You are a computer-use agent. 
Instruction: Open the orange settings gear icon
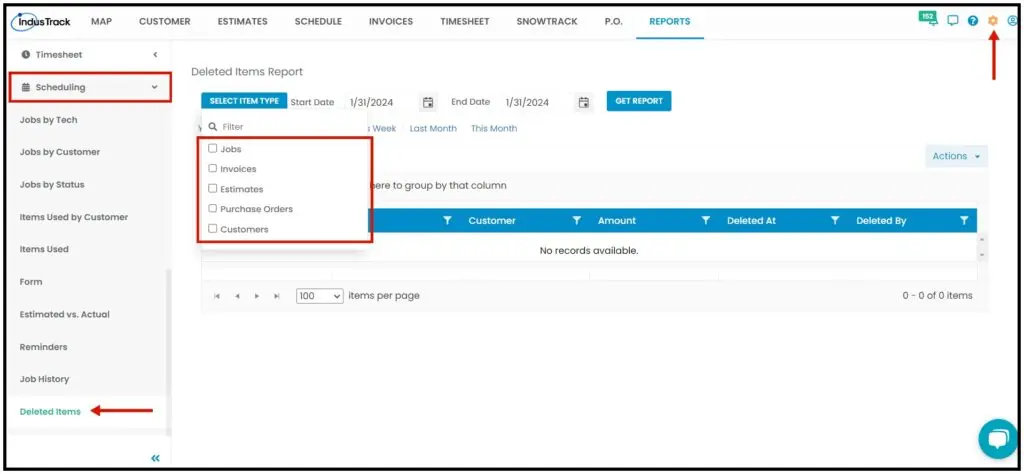click(x=993, y=21)
